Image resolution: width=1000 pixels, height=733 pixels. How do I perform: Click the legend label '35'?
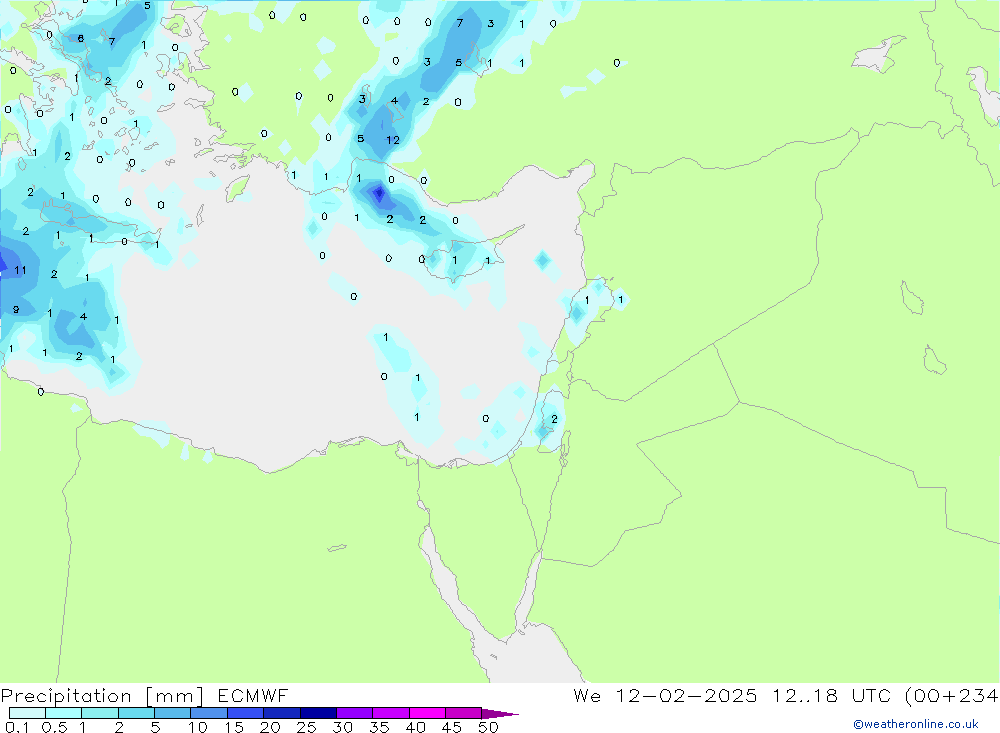pos(379,727)
